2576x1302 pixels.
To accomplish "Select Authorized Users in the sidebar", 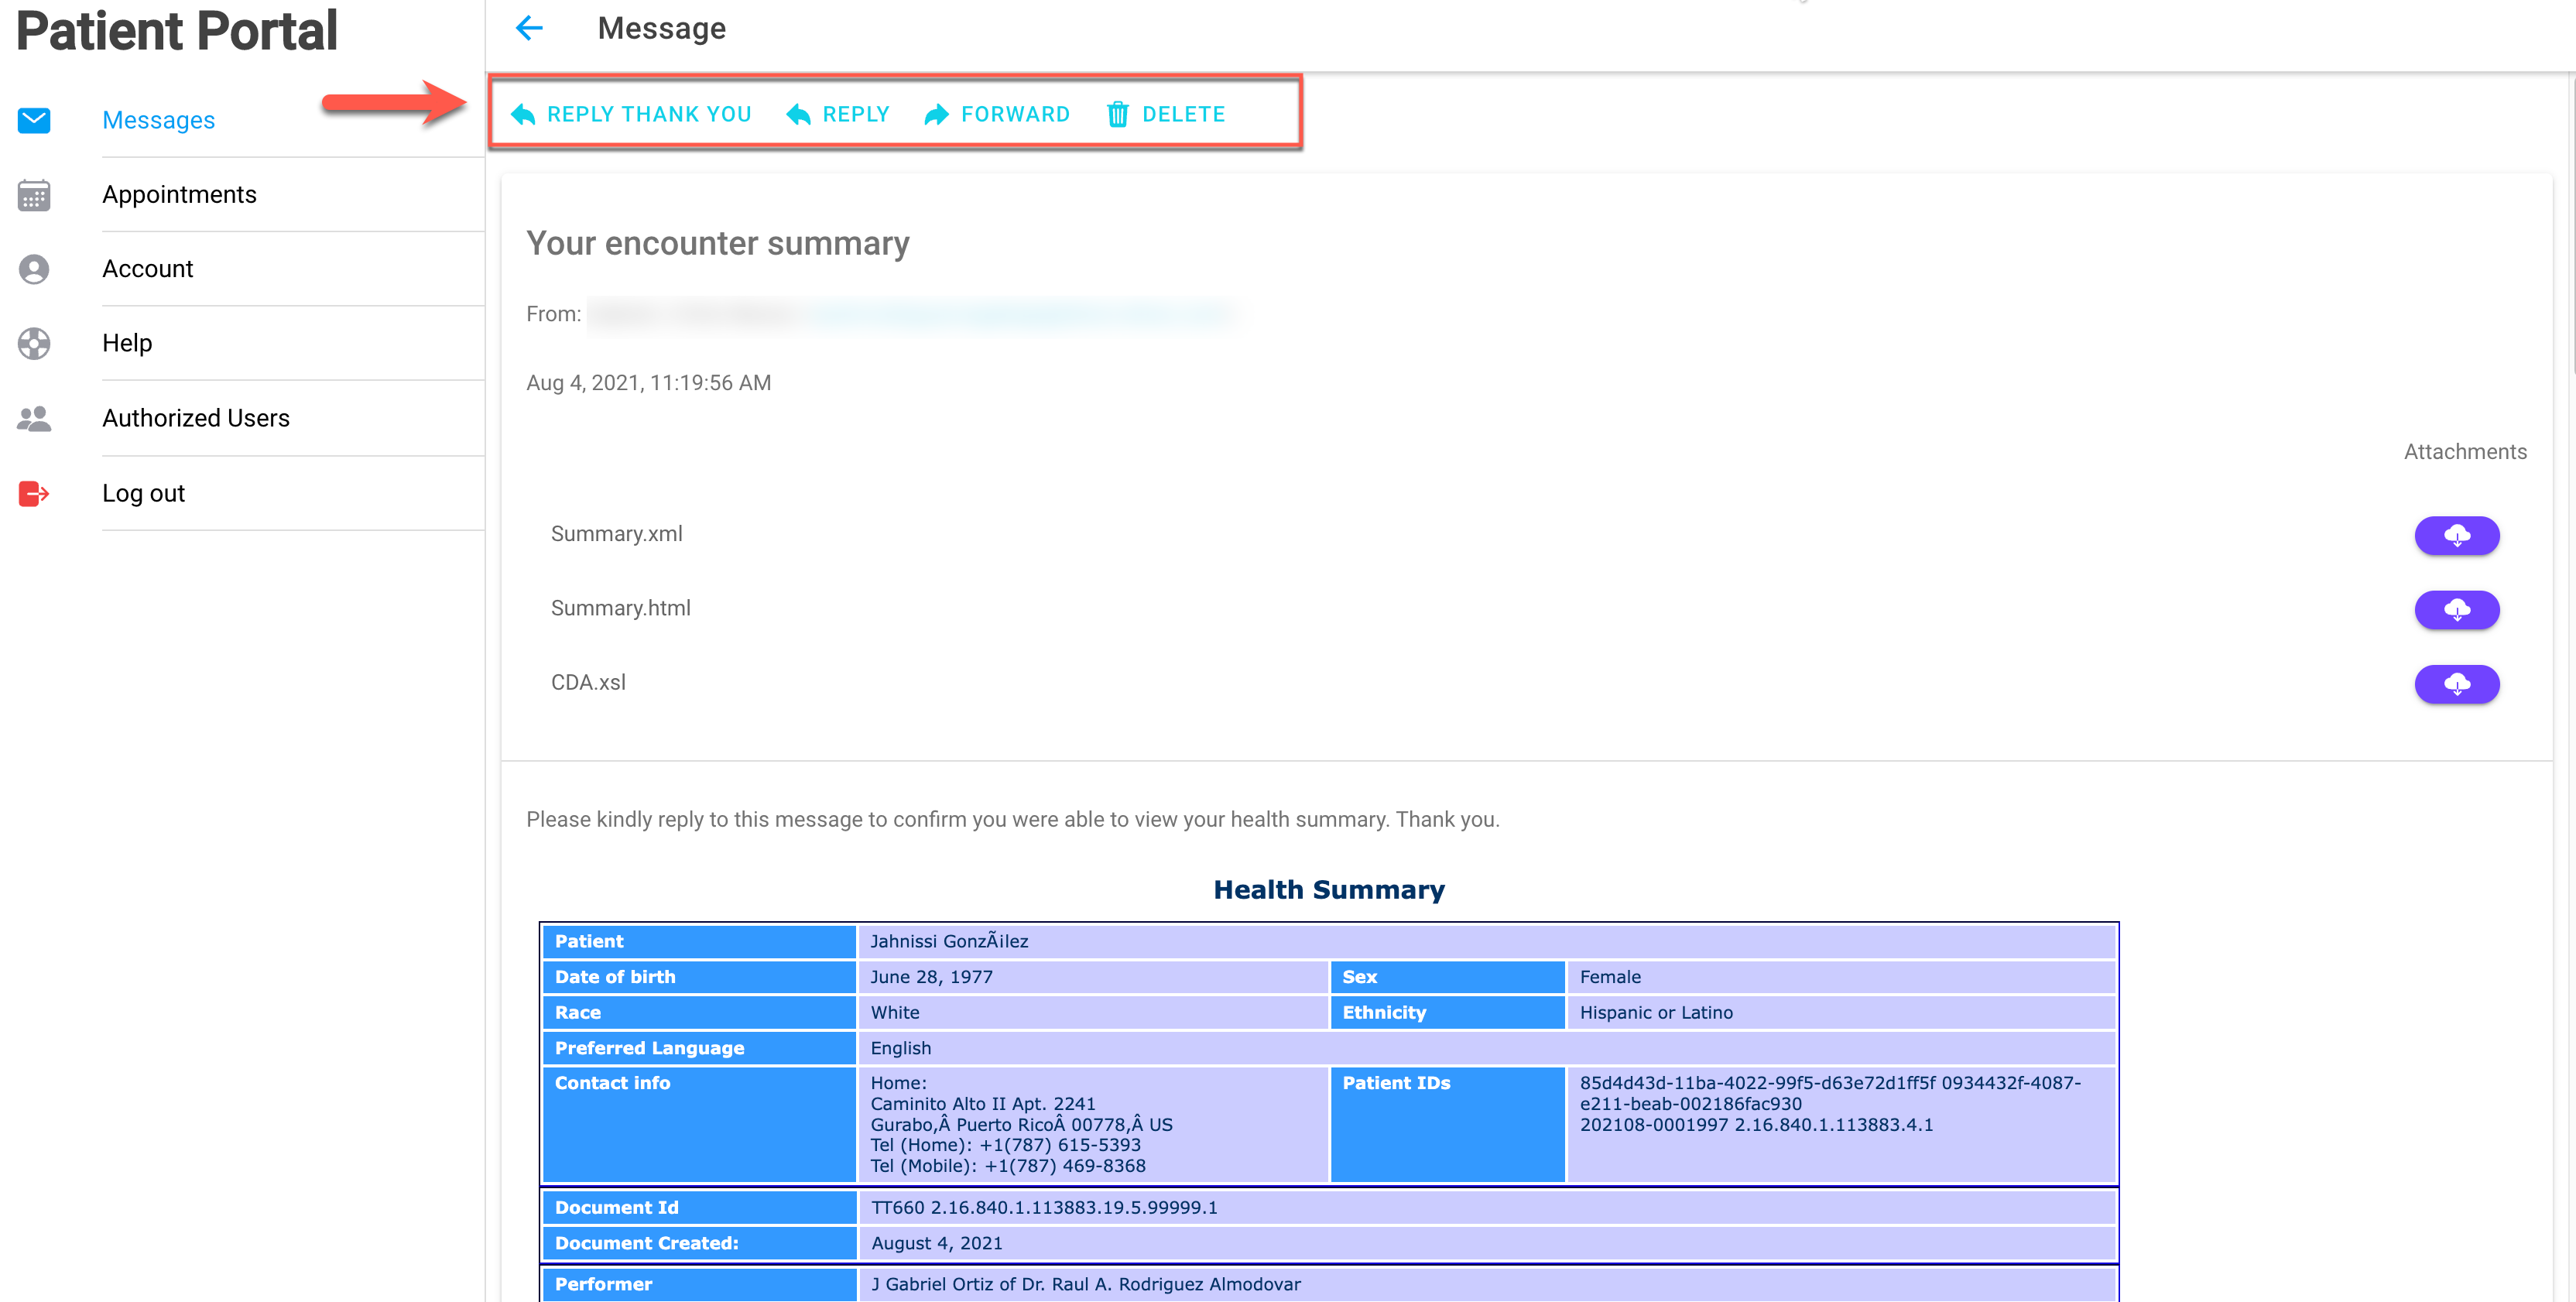I will pyautogui.click(x=196, y=418).
